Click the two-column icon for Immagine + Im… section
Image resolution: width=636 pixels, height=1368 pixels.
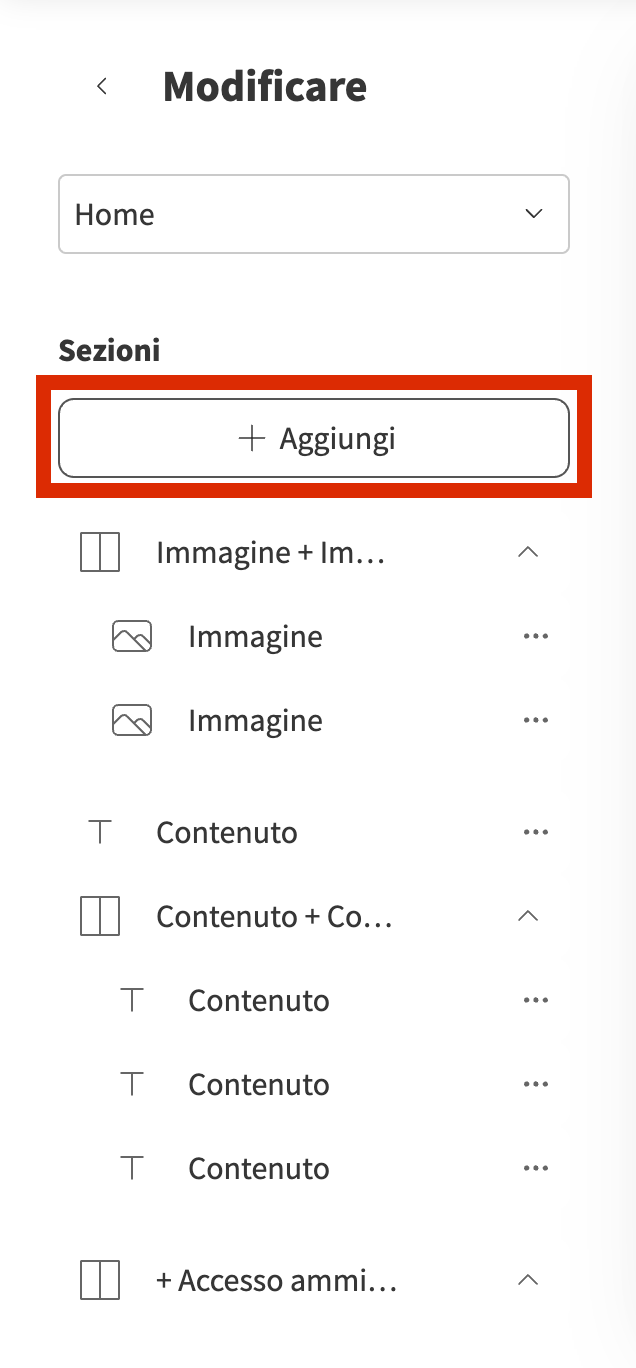pyautogui.click(x=100, y=552)
